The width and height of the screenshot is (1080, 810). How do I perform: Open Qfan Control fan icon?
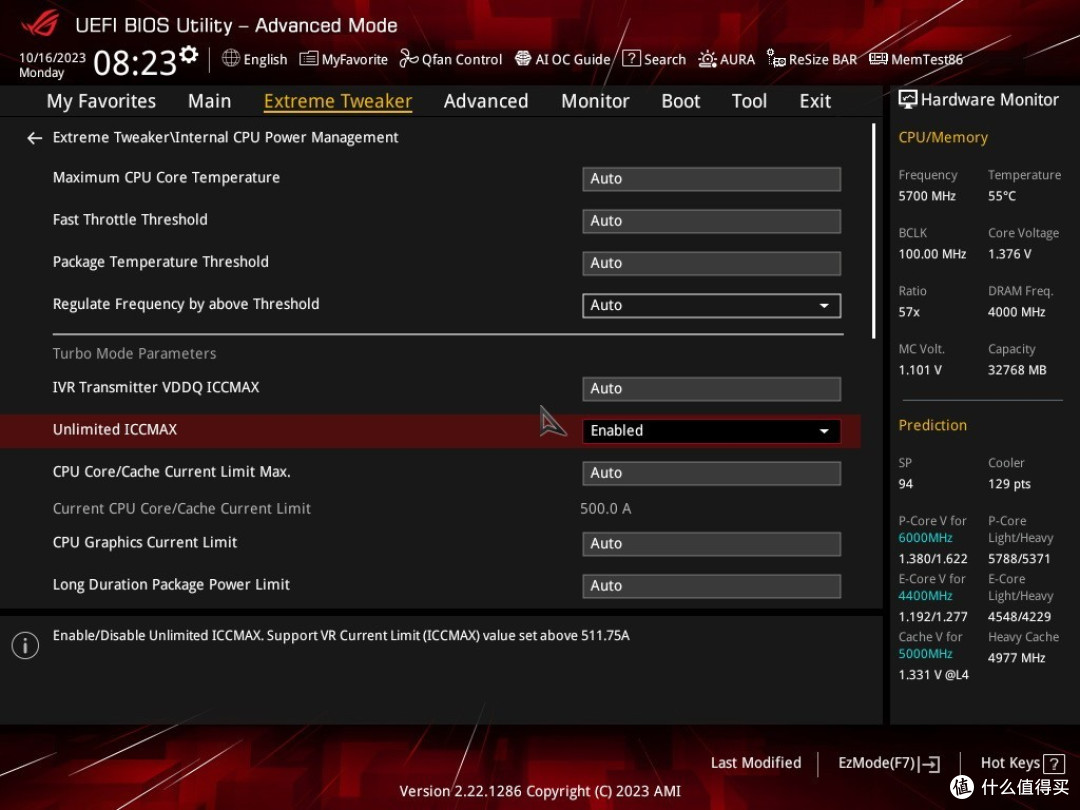(x=408, y=59)
